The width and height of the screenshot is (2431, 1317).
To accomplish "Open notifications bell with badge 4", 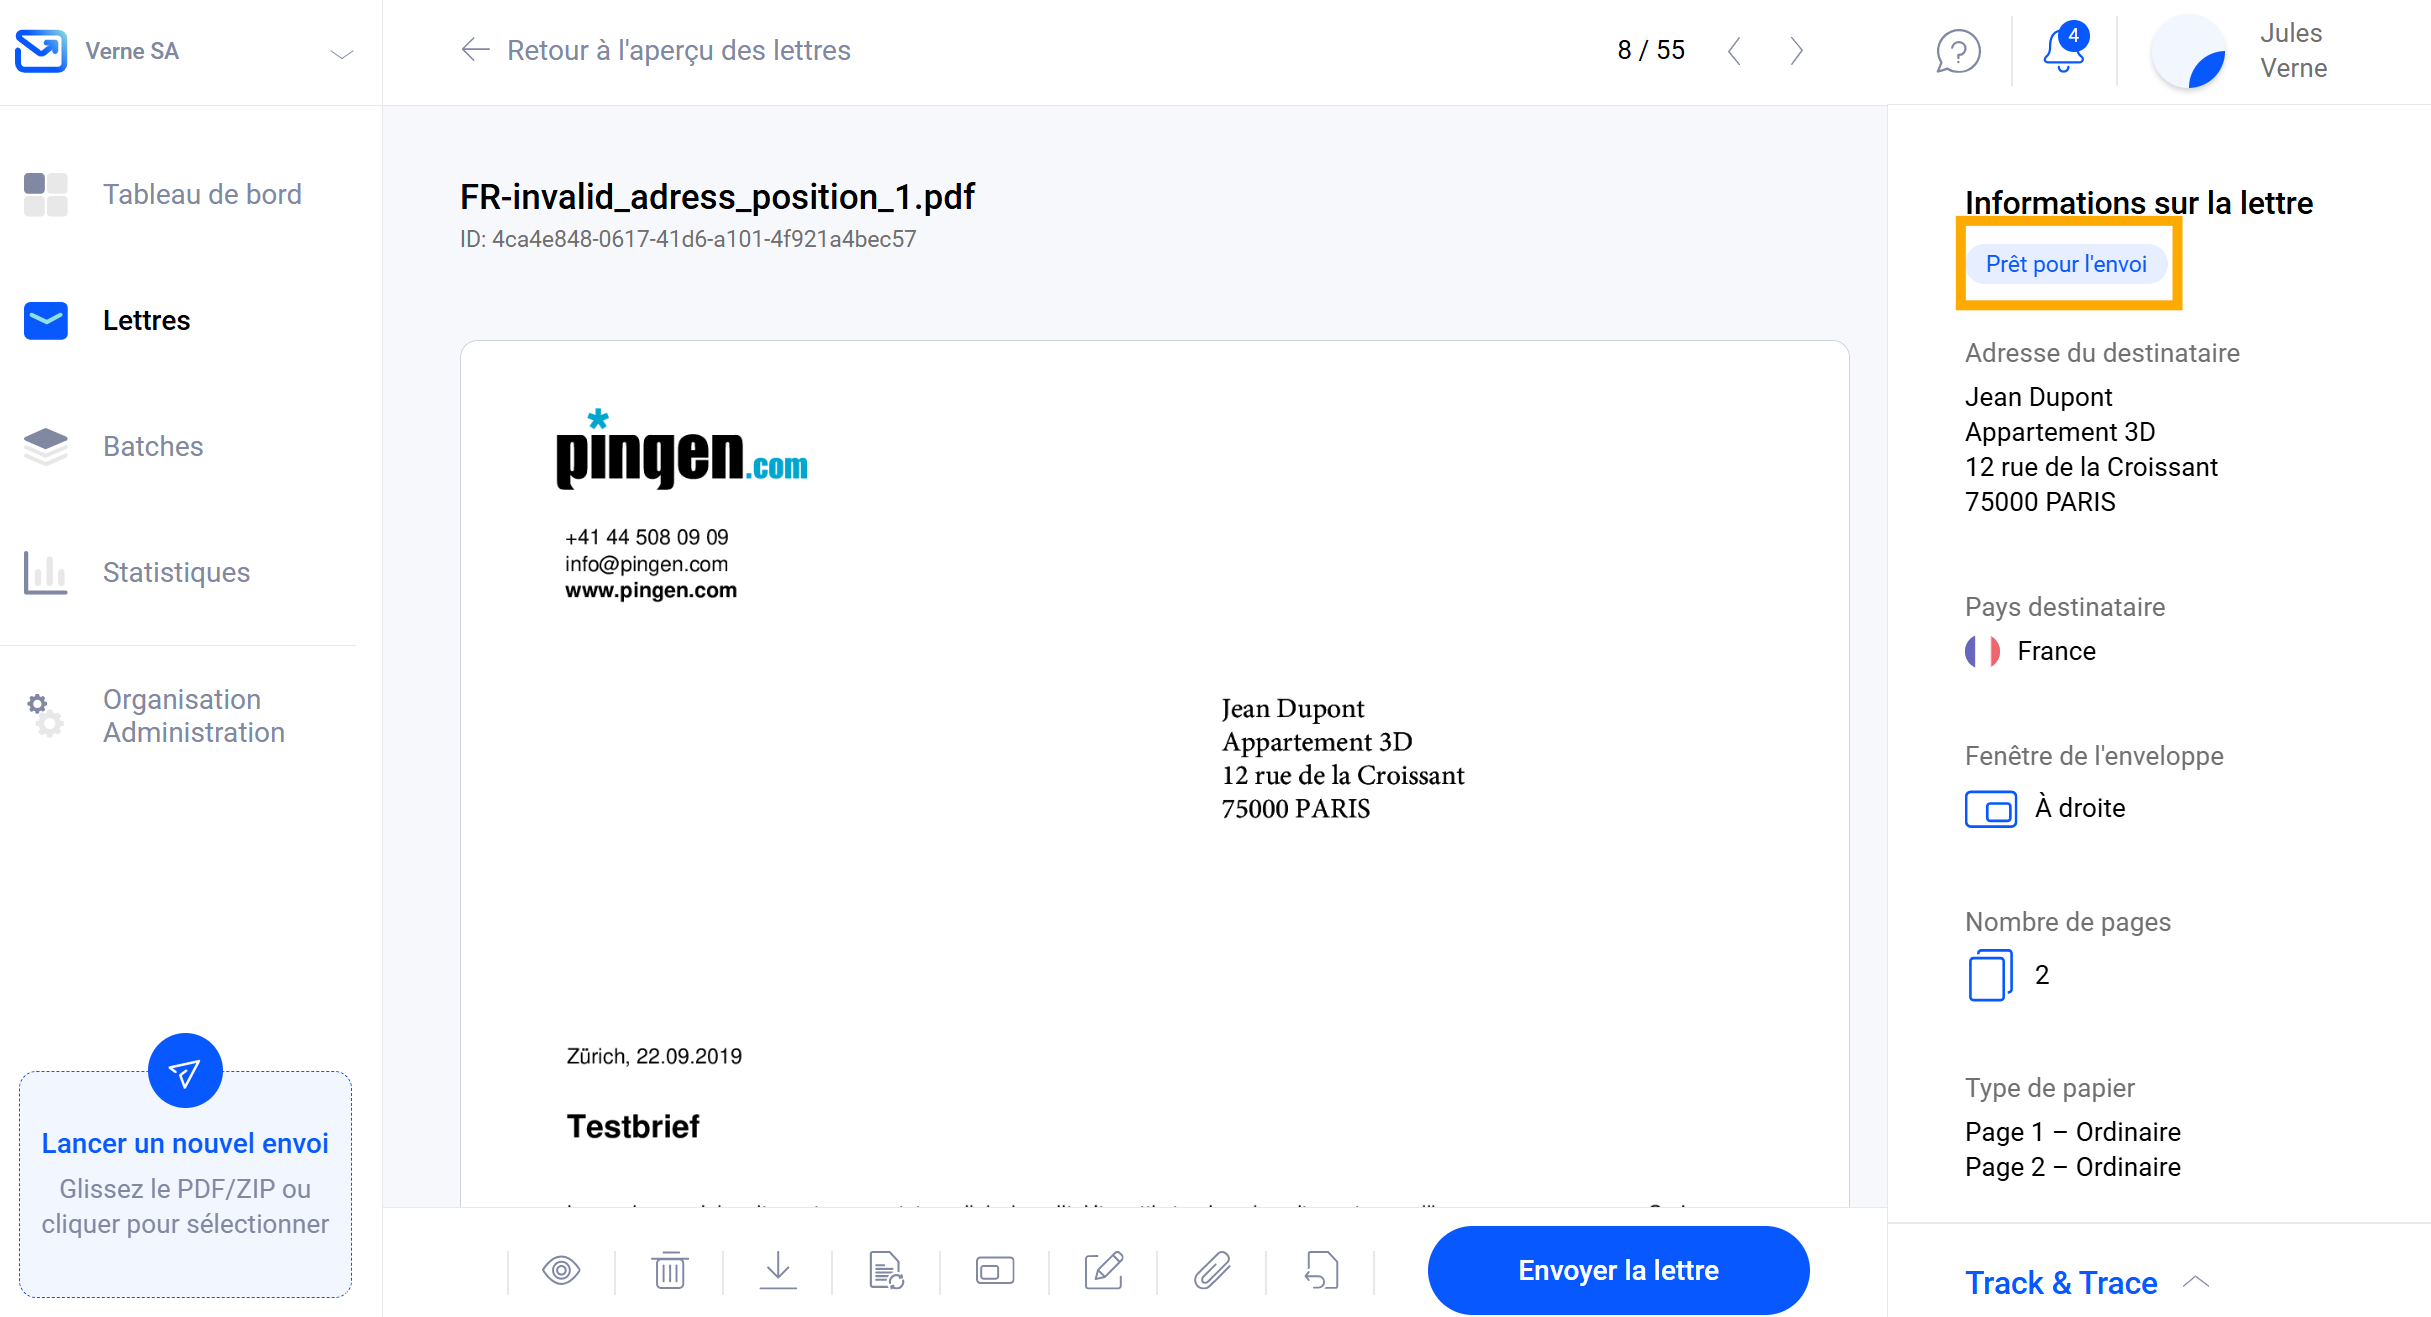I will click(x=2064, y=48).
